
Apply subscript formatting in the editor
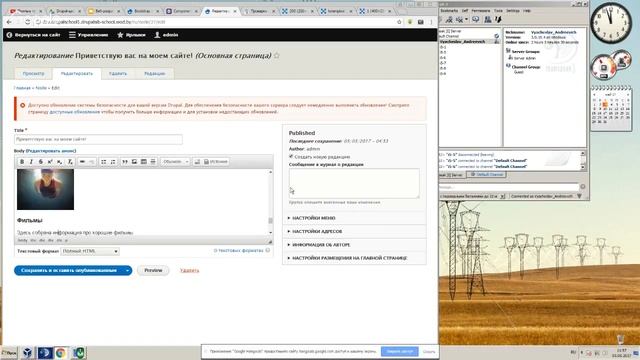[x=60, y=162]
